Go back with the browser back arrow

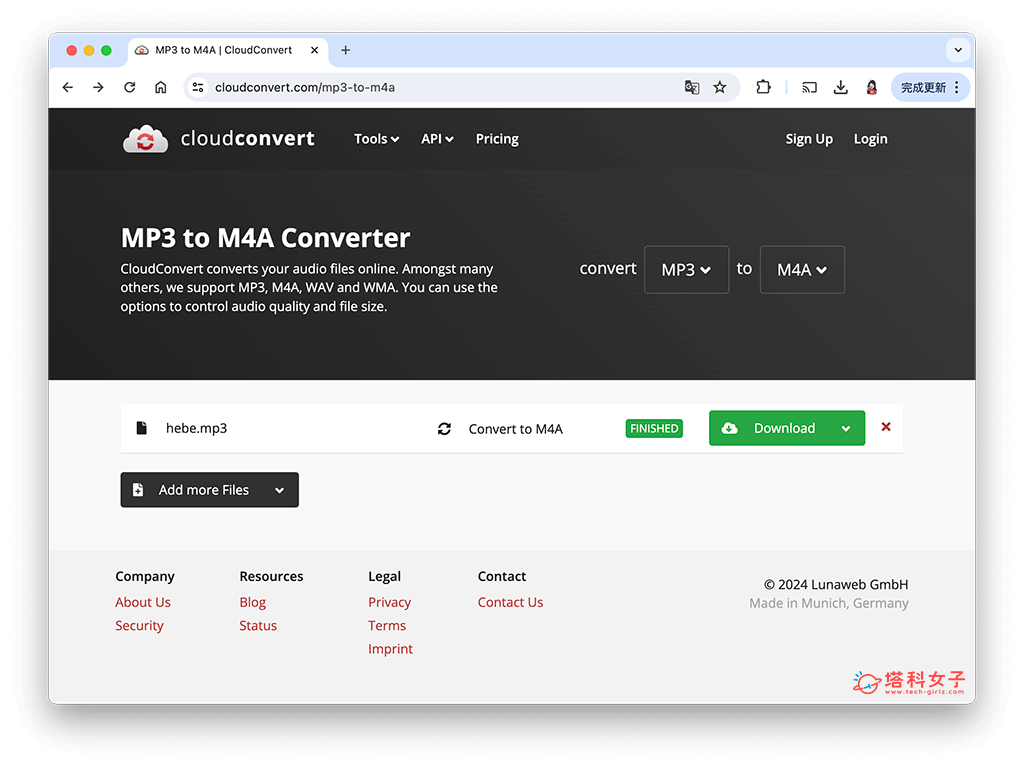click(68, 88)
